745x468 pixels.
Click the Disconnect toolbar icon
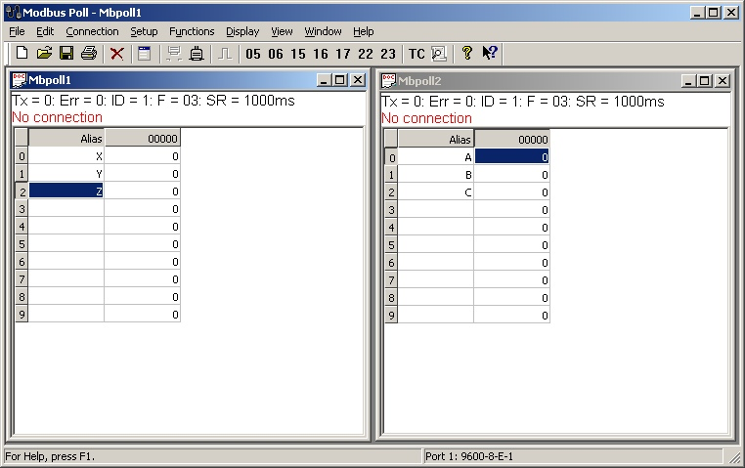[196, 54]
